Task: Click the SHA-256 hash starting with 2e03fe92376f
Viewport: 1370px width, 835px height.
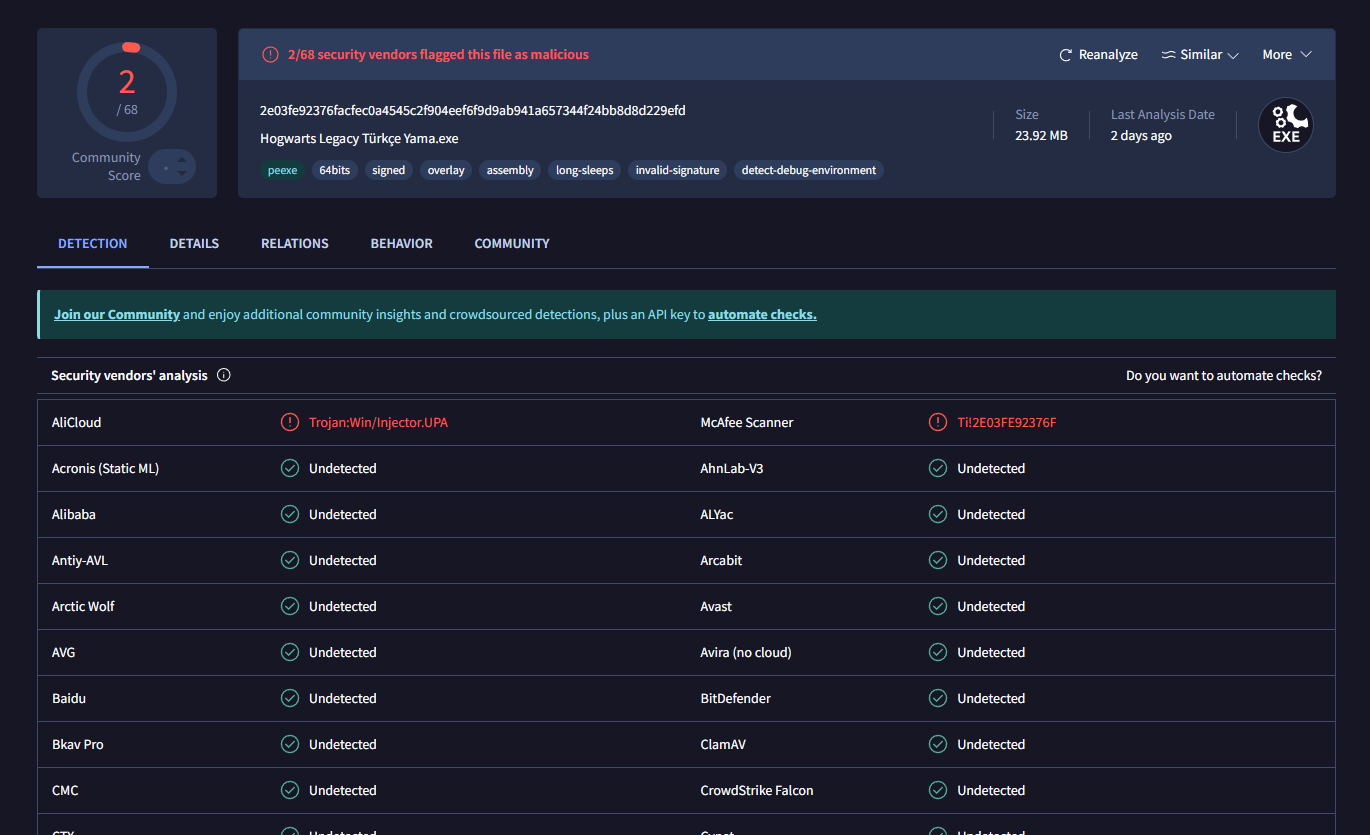Action: 473,110
